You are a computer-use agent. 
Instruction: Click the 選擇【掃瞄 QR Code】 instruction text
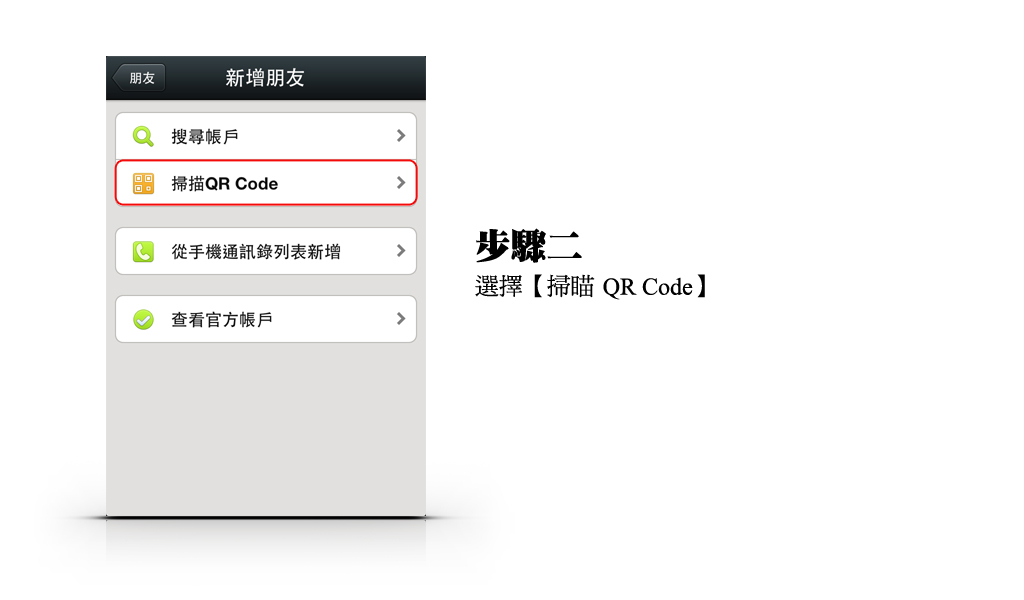tap(592, 287)
